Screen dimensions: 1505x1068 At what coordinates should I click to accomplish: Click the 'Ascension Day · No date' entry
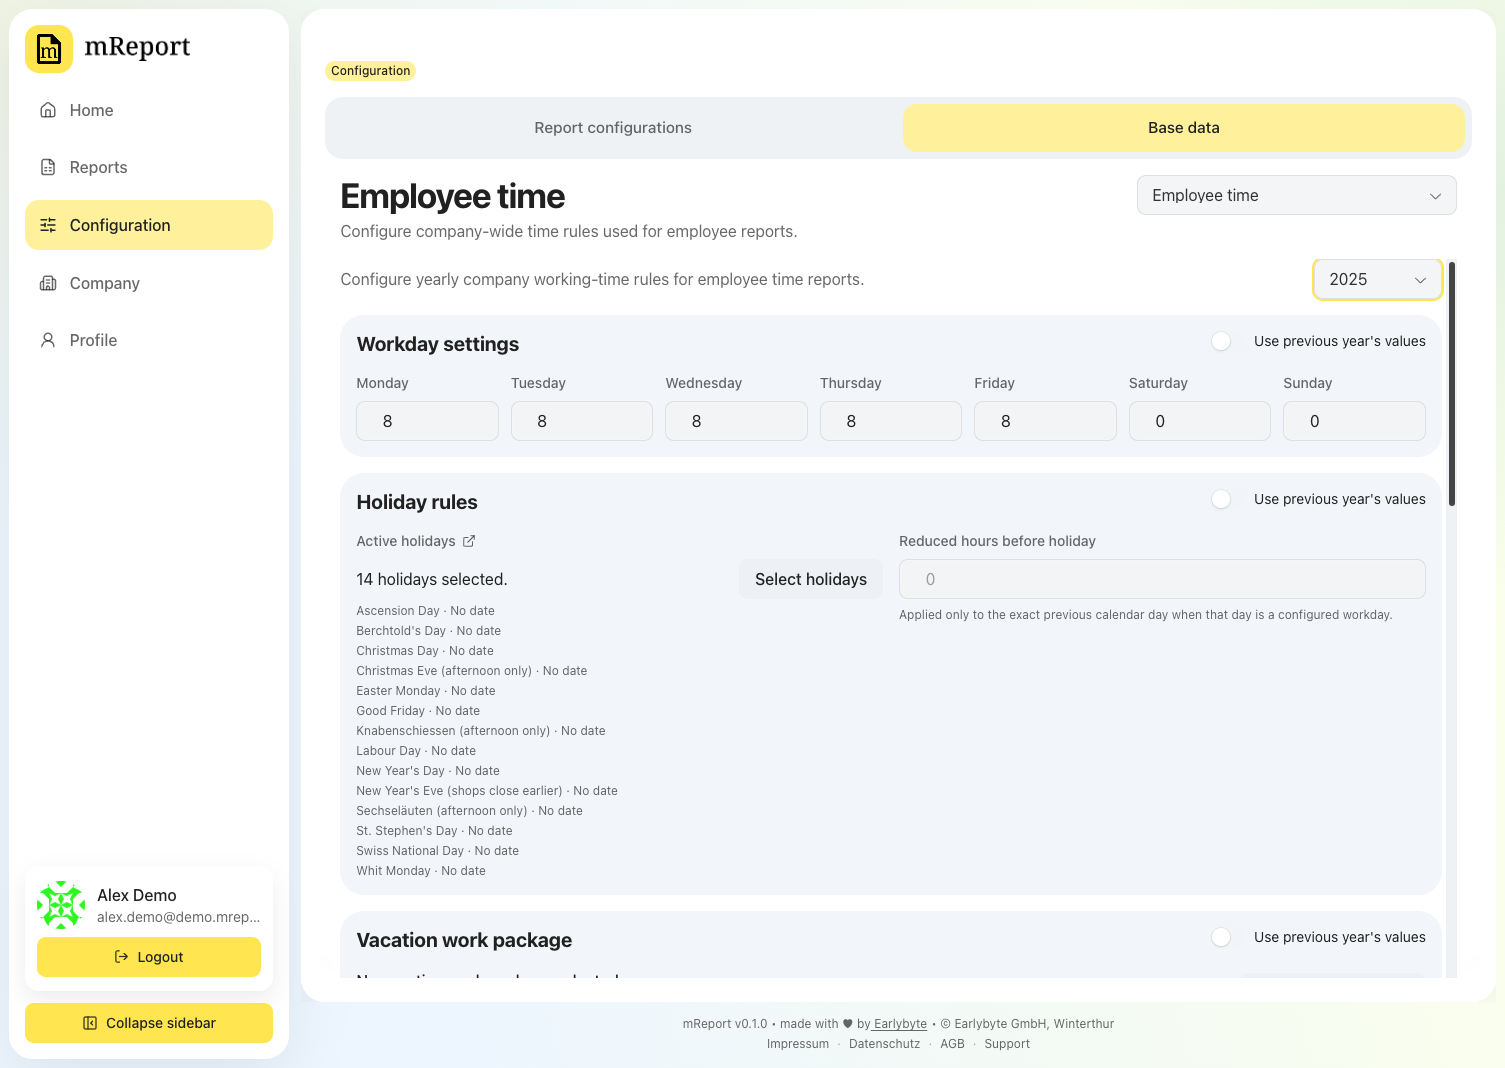coord(425,611)
